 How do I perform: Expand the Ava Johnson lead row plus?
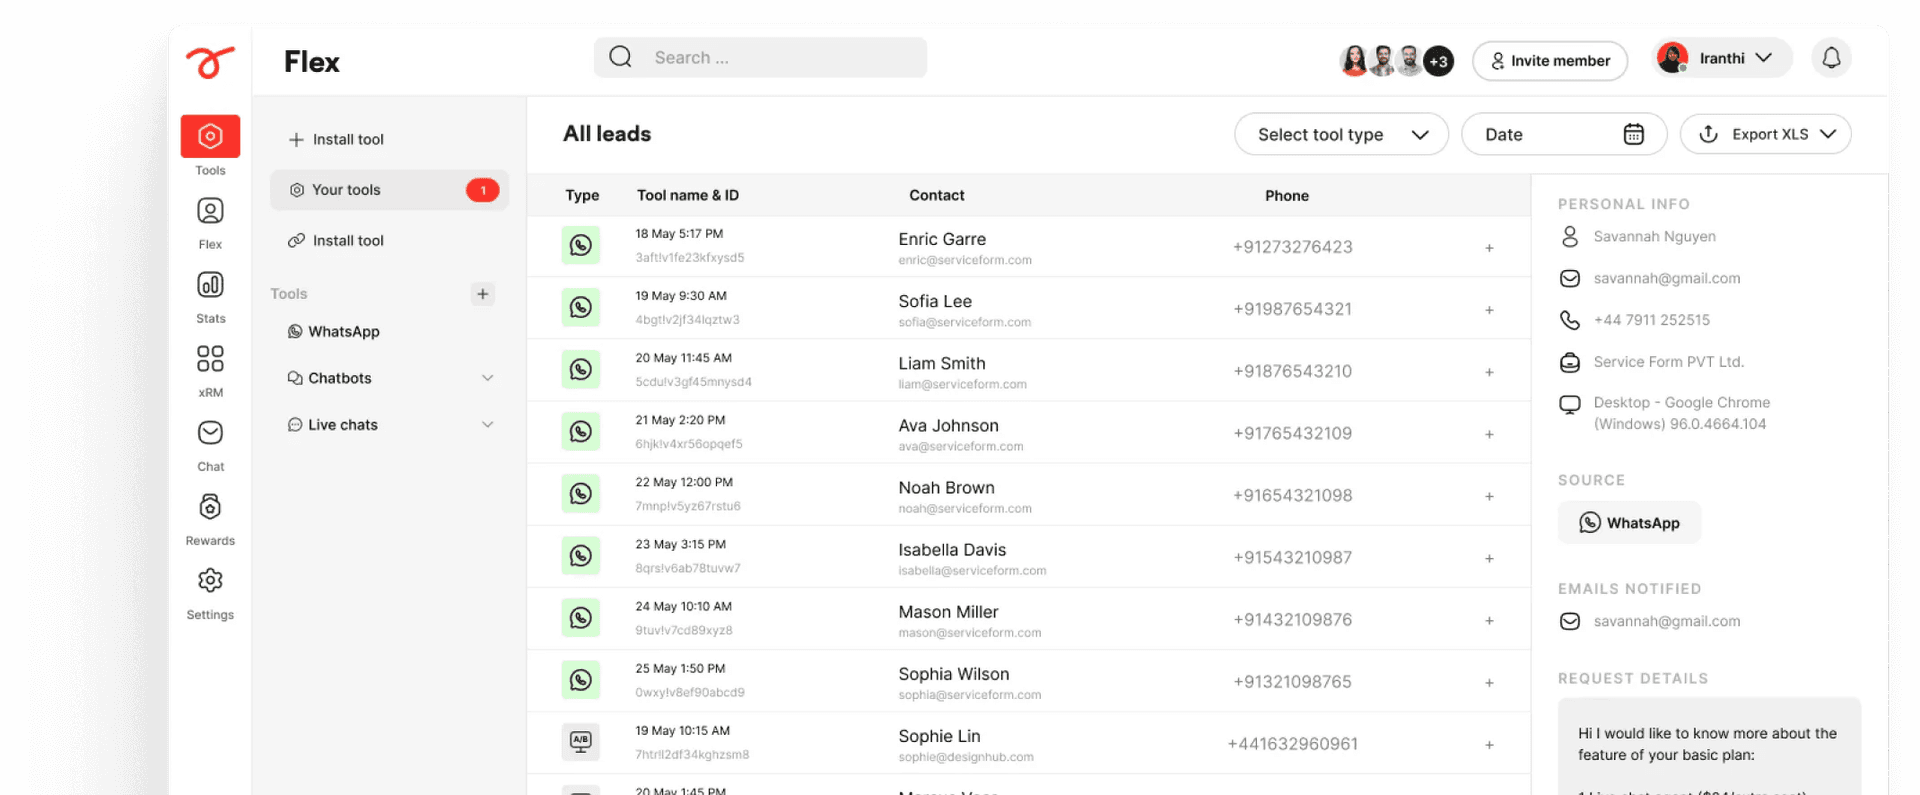coord(1489,434)
